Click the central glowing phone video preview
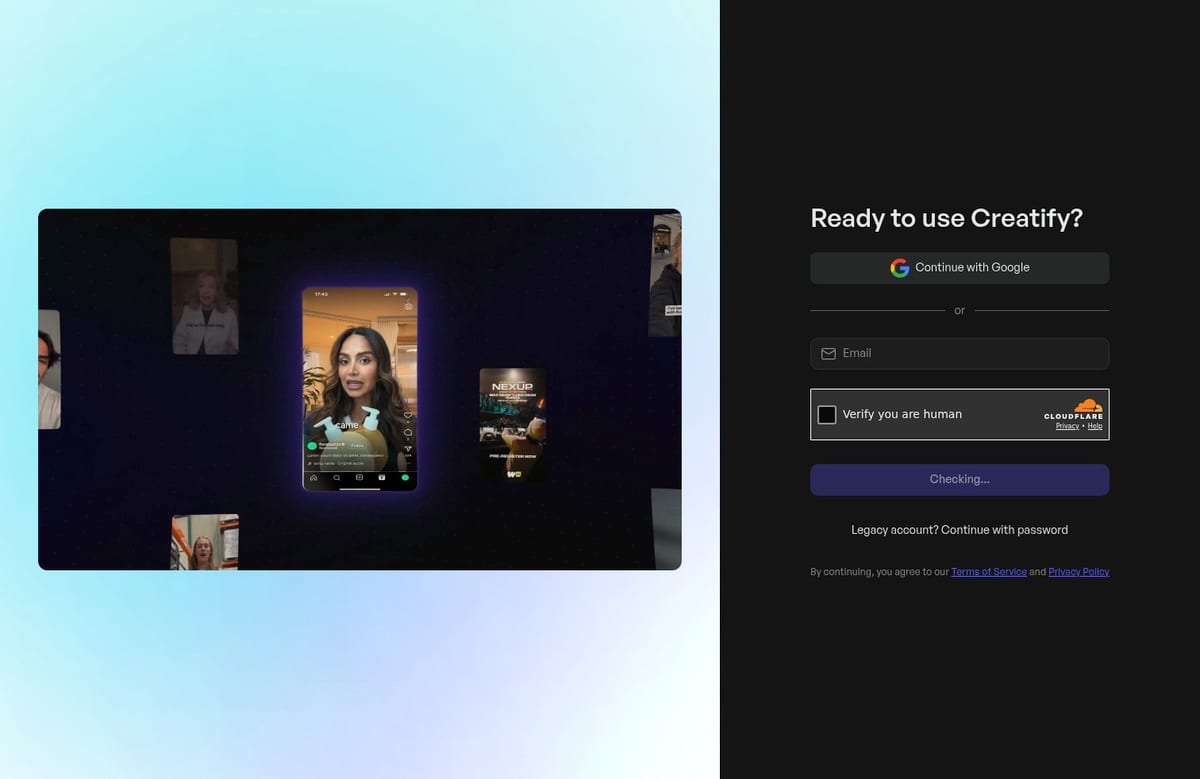Screen dimensions: 1200x779 [x=360, y=389]
